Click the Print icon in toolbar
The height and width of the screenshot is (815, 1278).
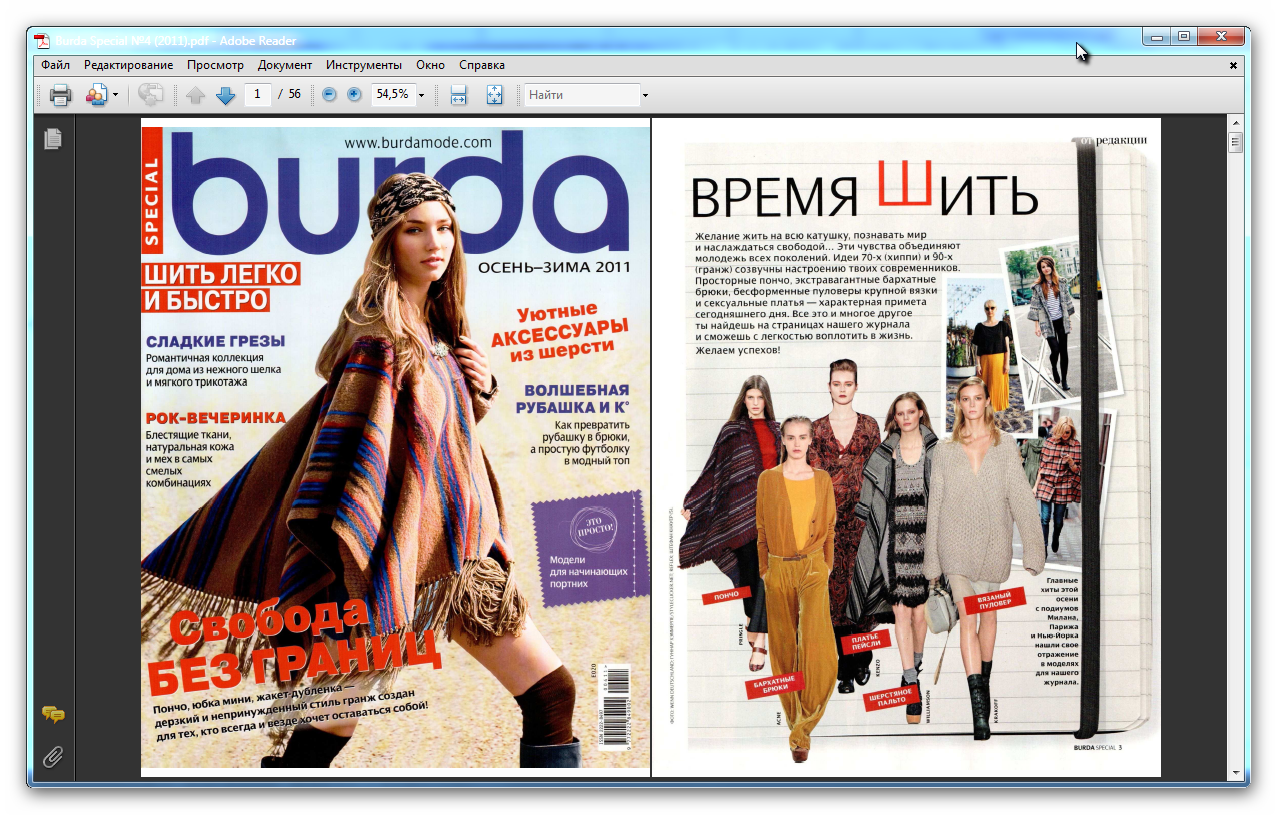point(61,95)
